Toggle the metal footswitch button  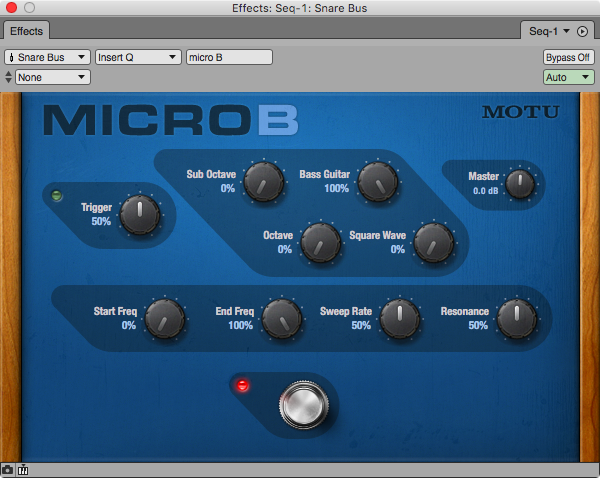tap(303, 405)
